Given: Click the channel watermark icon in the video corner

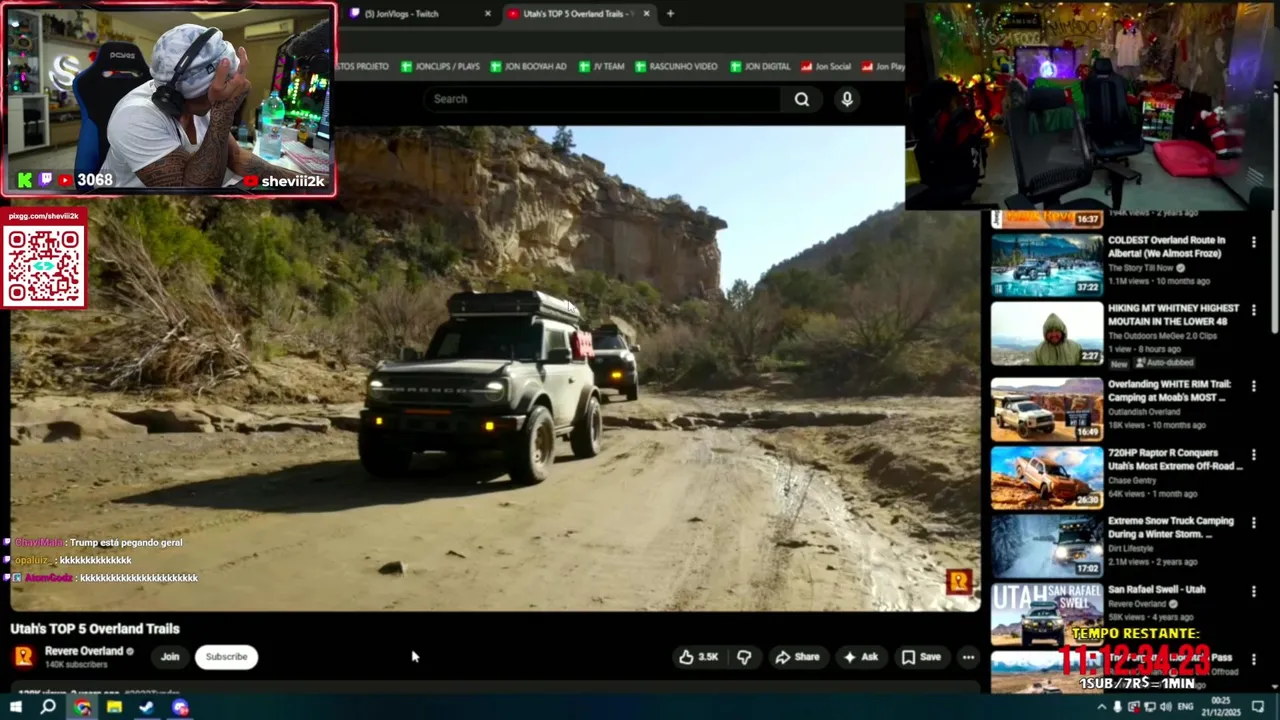Looking at the screenshot, I should (x=959, y=581).
